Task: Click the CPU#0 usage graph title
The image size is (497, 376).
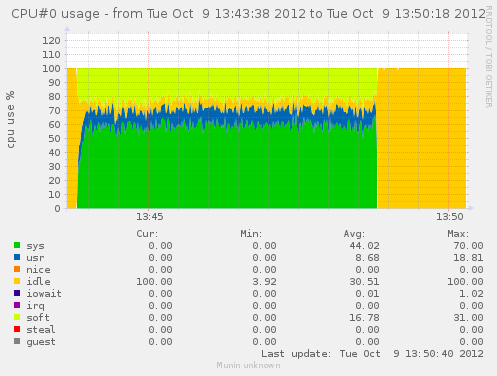Action: tap(248, 14)
